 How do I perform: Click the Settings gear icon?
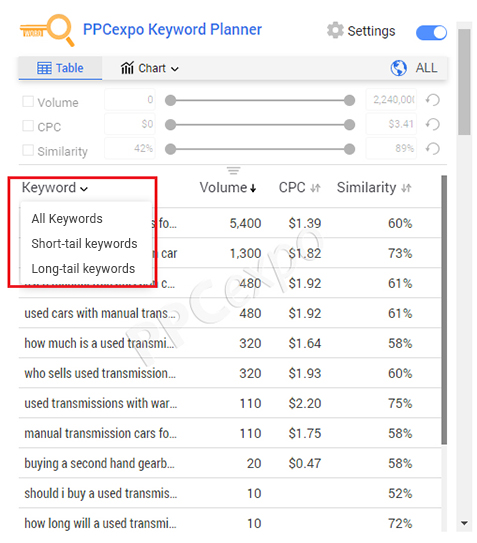tap(335, 30)
